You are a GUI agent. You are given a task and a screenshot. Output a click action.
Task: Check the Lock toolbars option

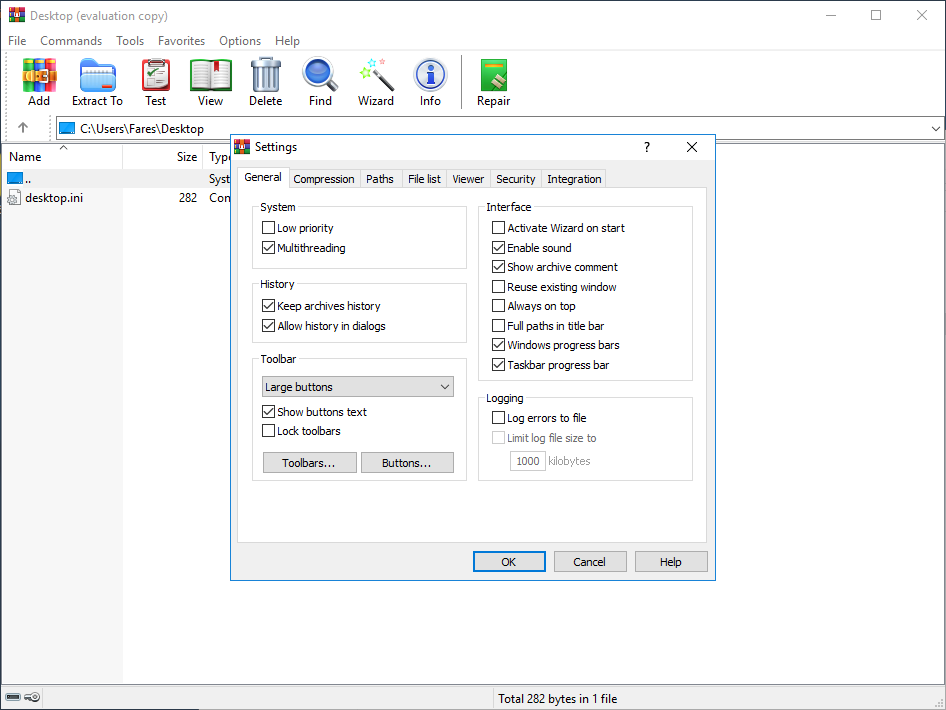[268, 431]
